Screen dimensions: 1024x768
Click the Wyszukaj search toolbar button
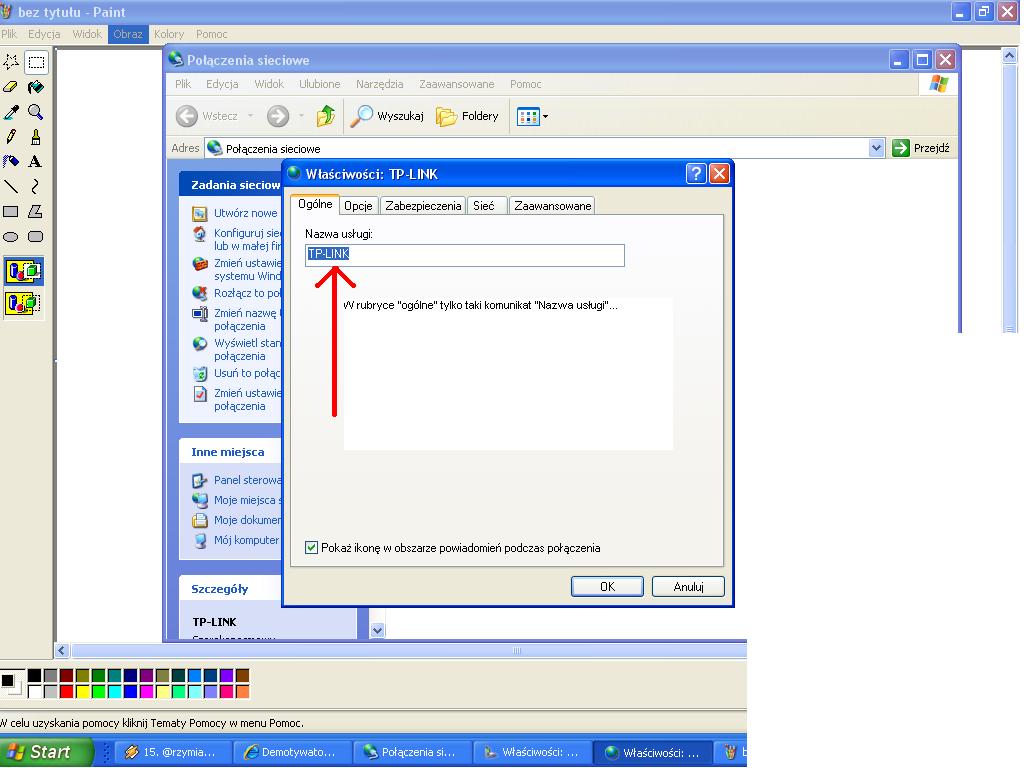[387, 116]
